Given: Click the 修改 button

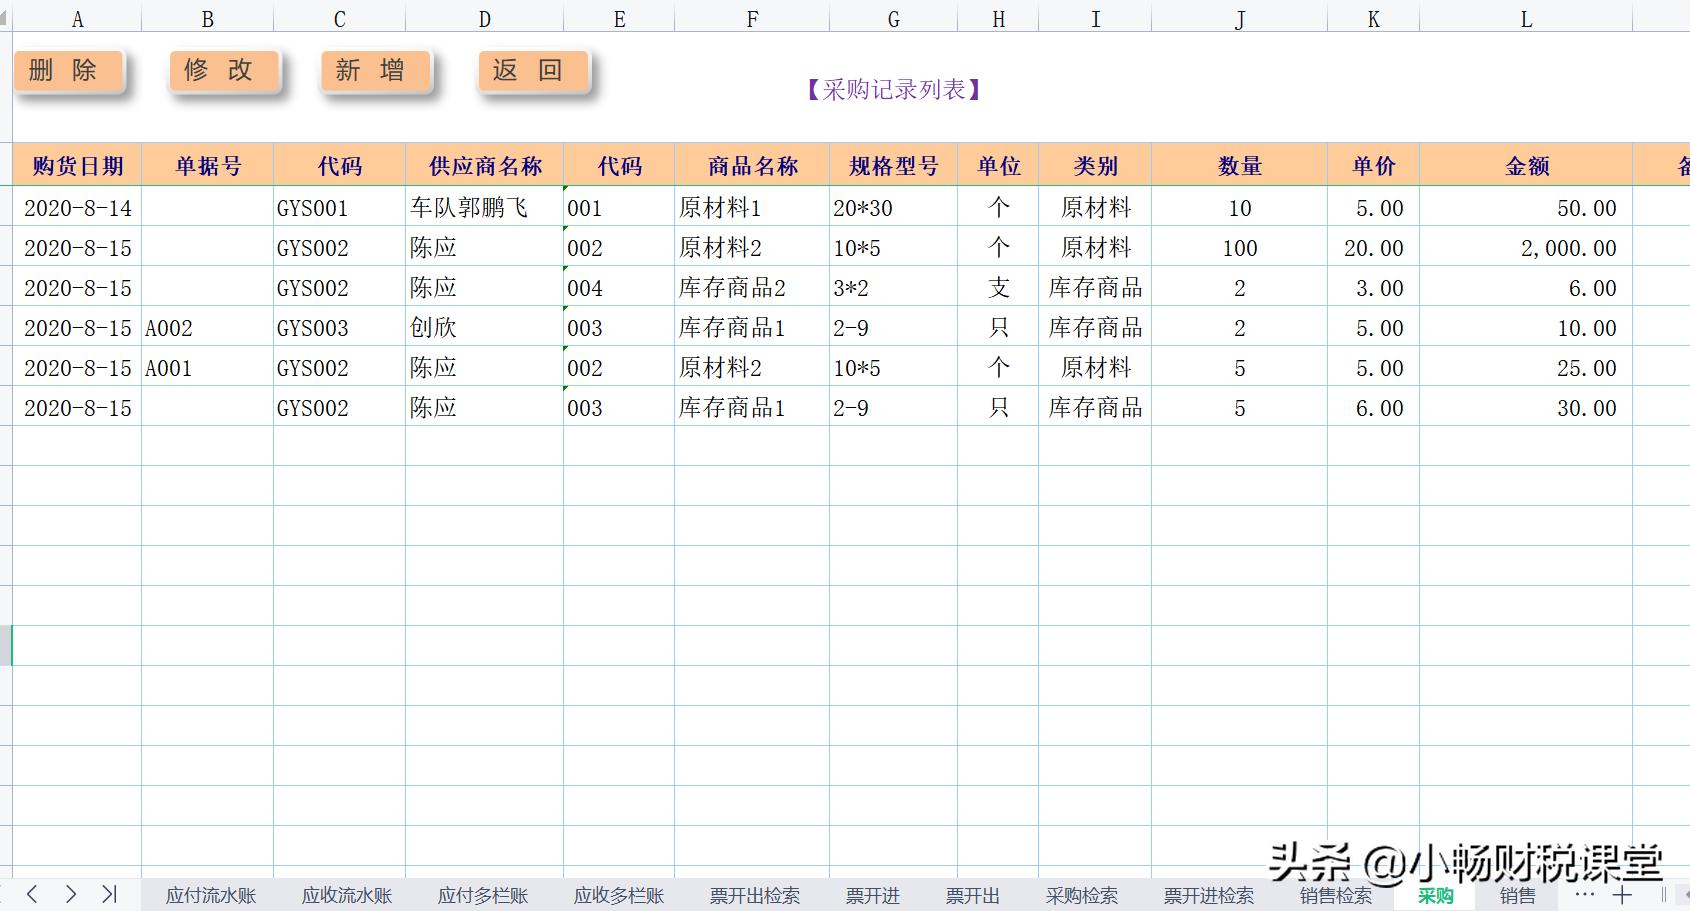Looking at the screenshot, I should tap(221, 70).
